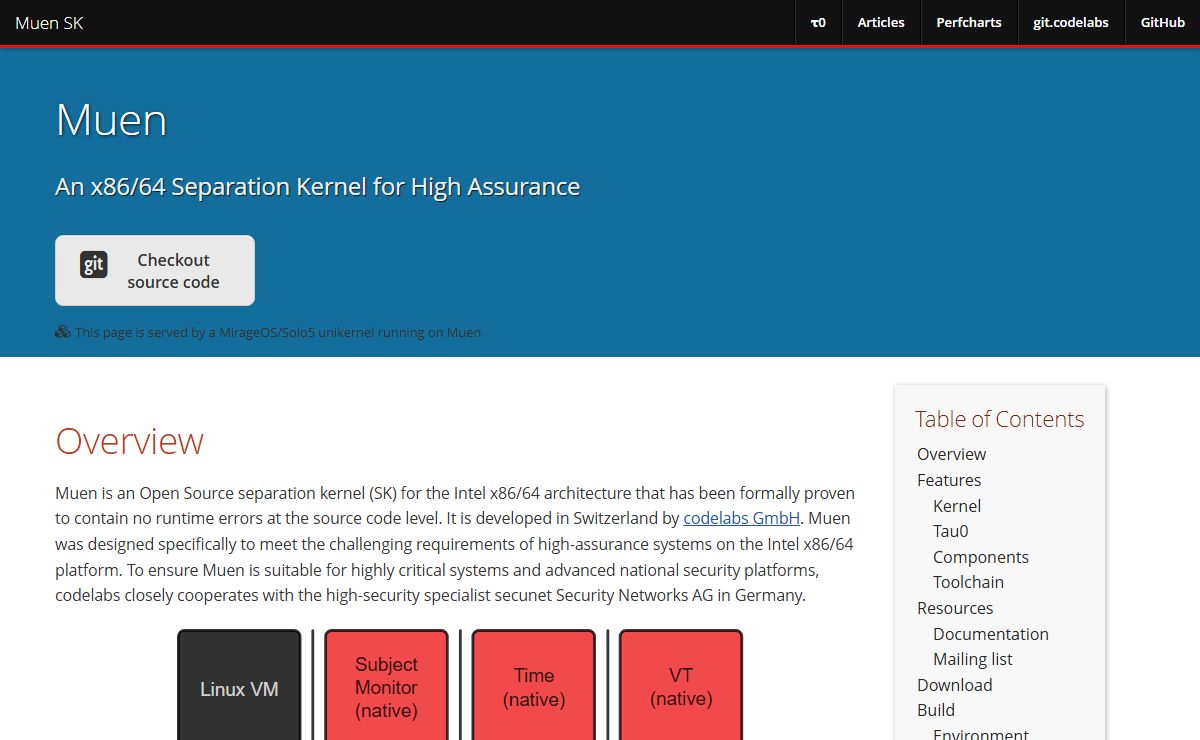Click the 'An x86/64 Separation Kernel' subtitle
1200x740 pixels.
coord(318,187)
